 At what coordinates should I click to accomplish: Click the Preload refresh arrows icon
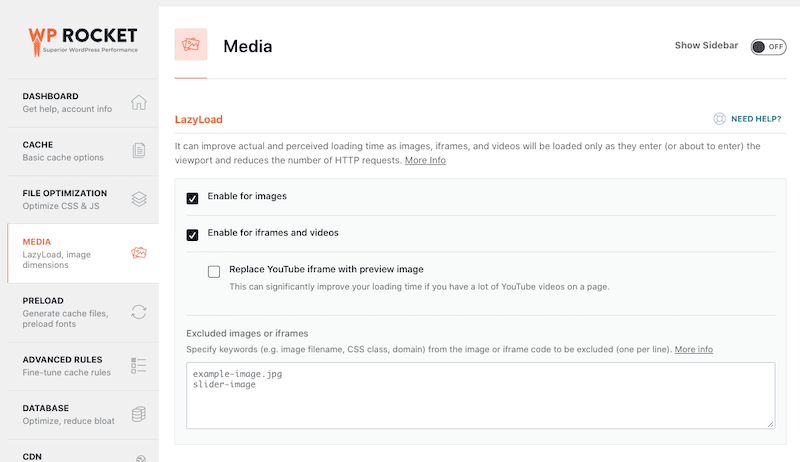click(x=139, y=312)
